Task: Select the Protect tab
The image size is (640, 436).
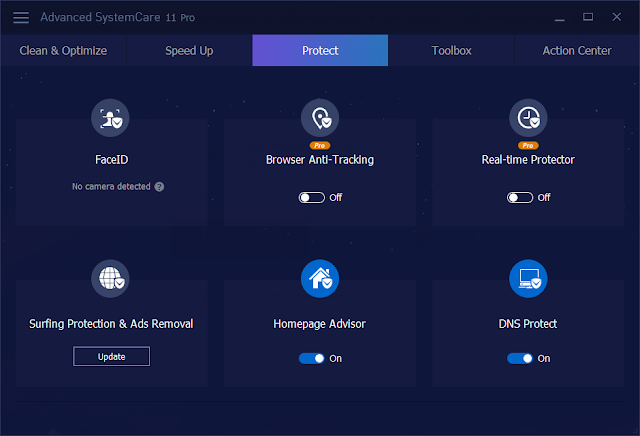Action: pyautogui.click(x=320, y=50)
